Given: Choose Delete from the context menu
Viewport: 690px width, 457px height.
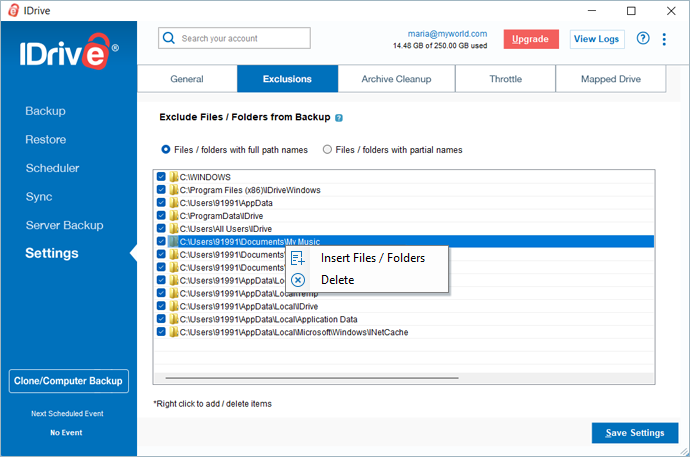Looking at the screenshot, I should point(337,280).
